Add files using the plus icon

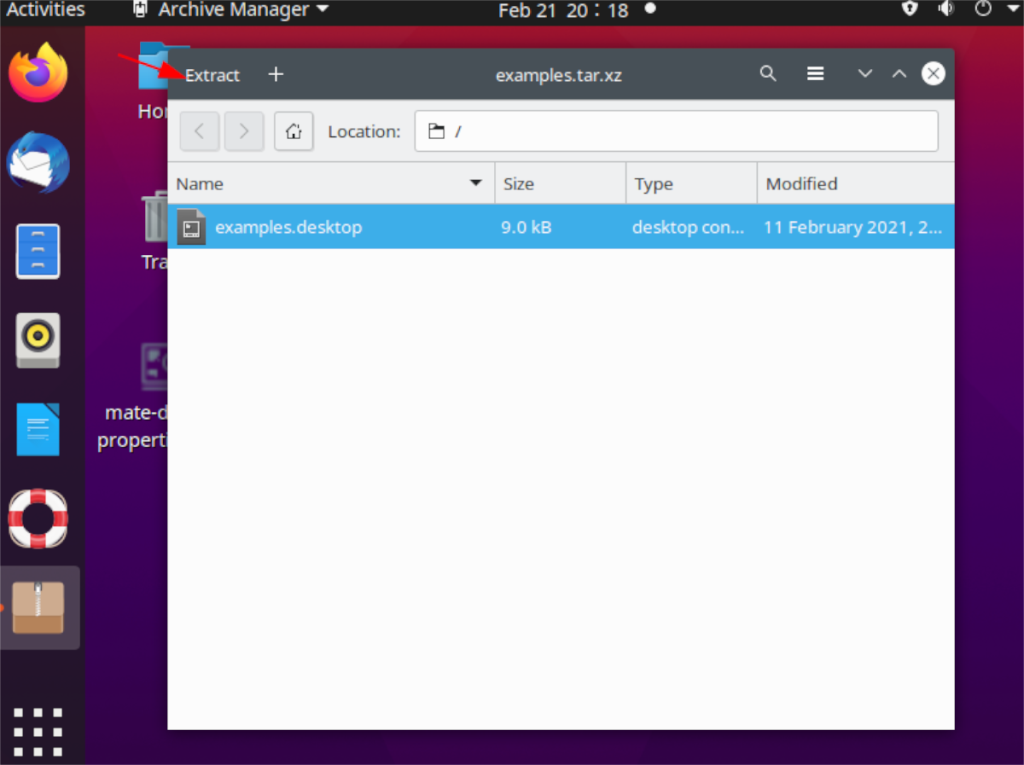pyautogui.click(x=275, y=73)
